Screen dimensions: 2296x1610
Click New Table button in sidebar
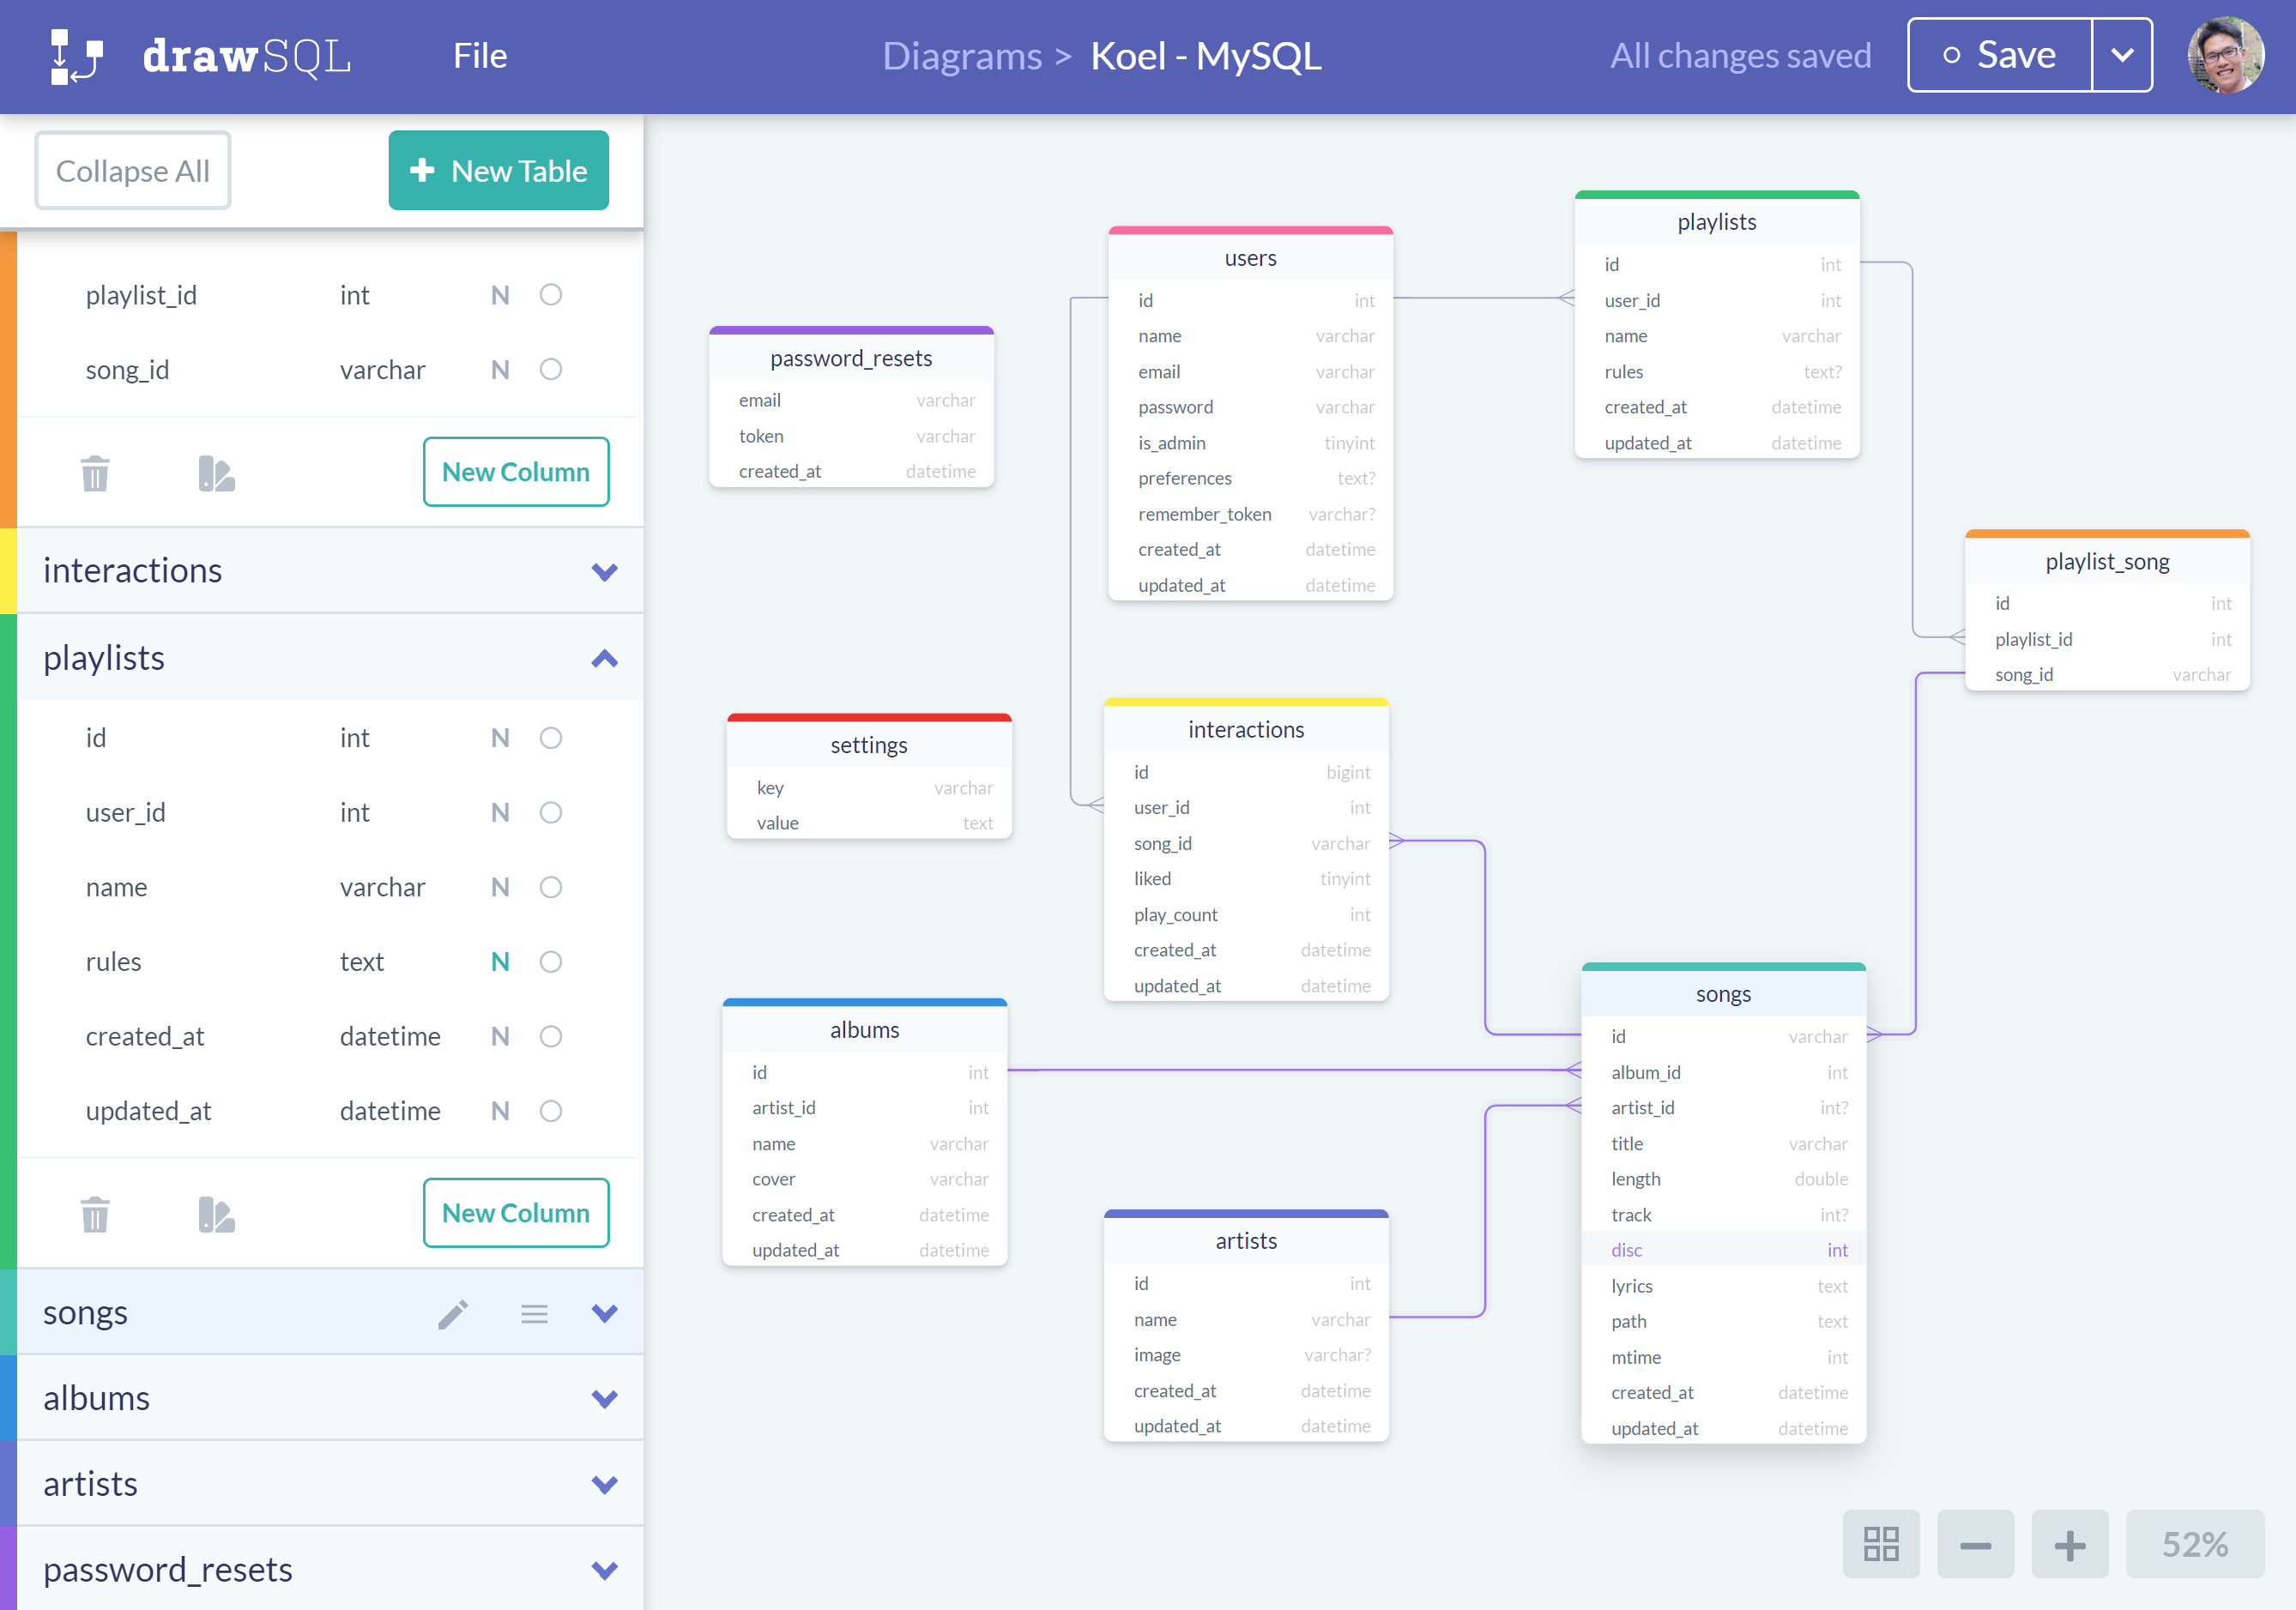[x=493, y=169]
